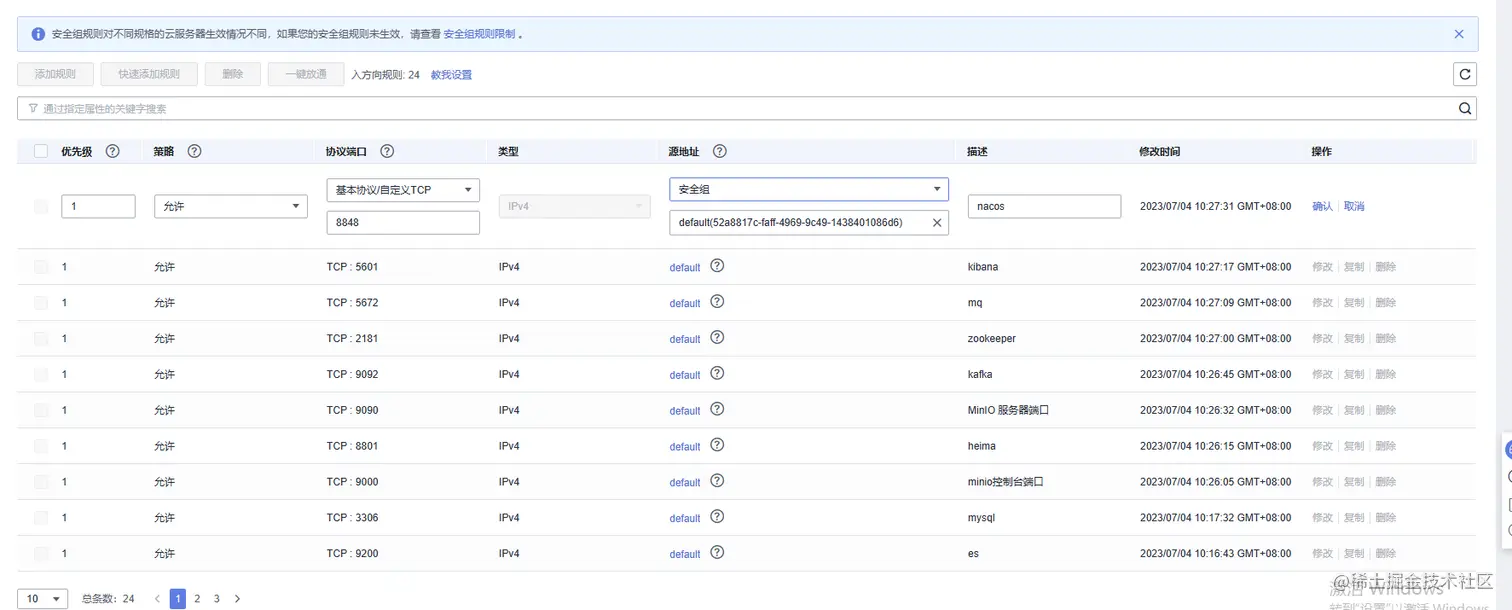The image size is (1512, 610).
Task: Click help icon next to 优先级 header
Action: pyautogui.click(x=113, y=151)
